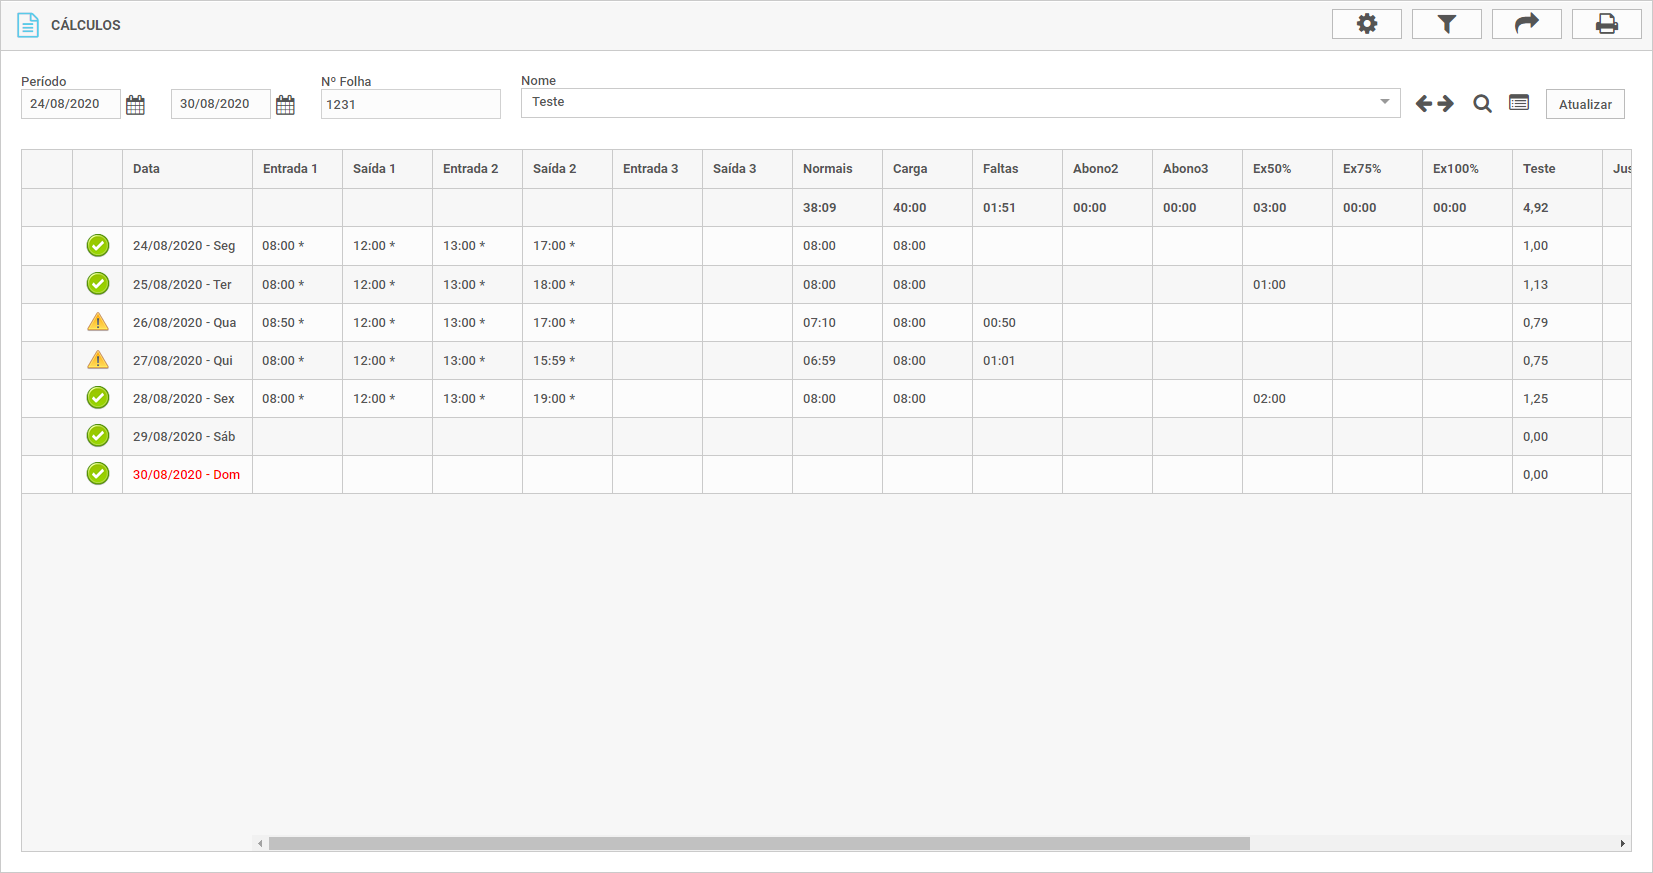Click green check status on 24/08/2020 row

coord(98,245)
